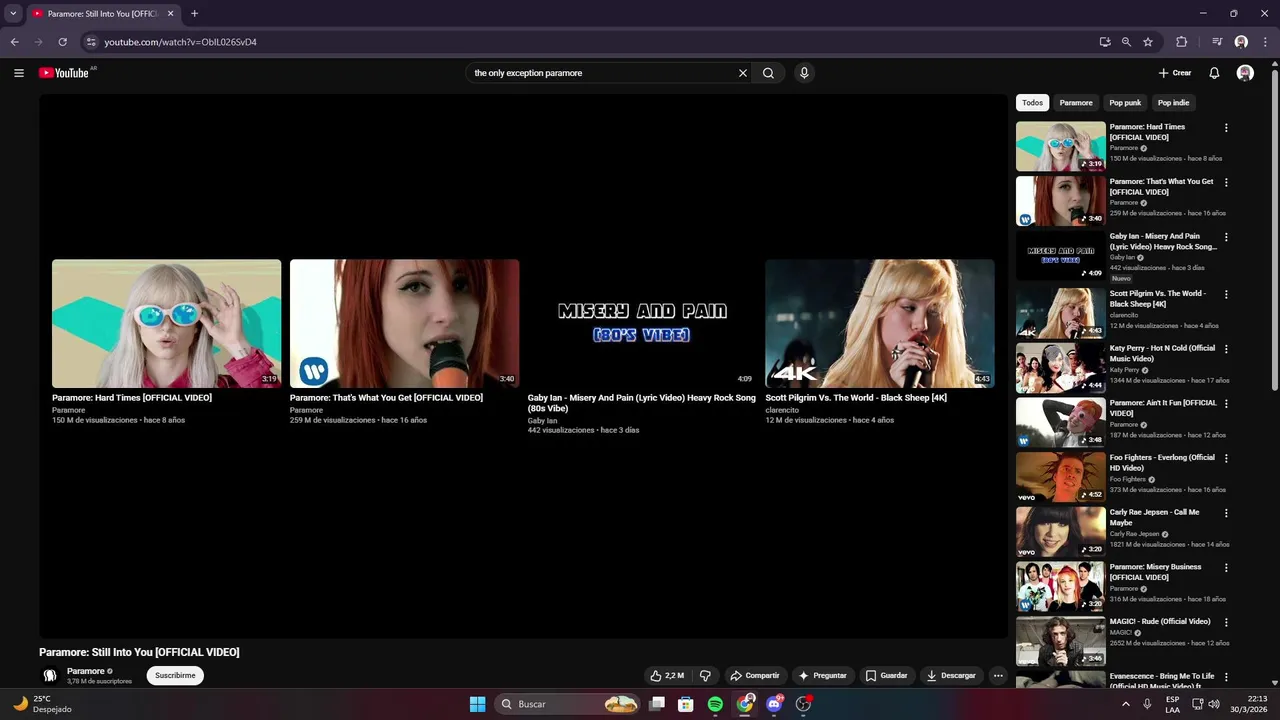1280x720 pixels.
Task: Open a new browser tab
Action: 194,14
